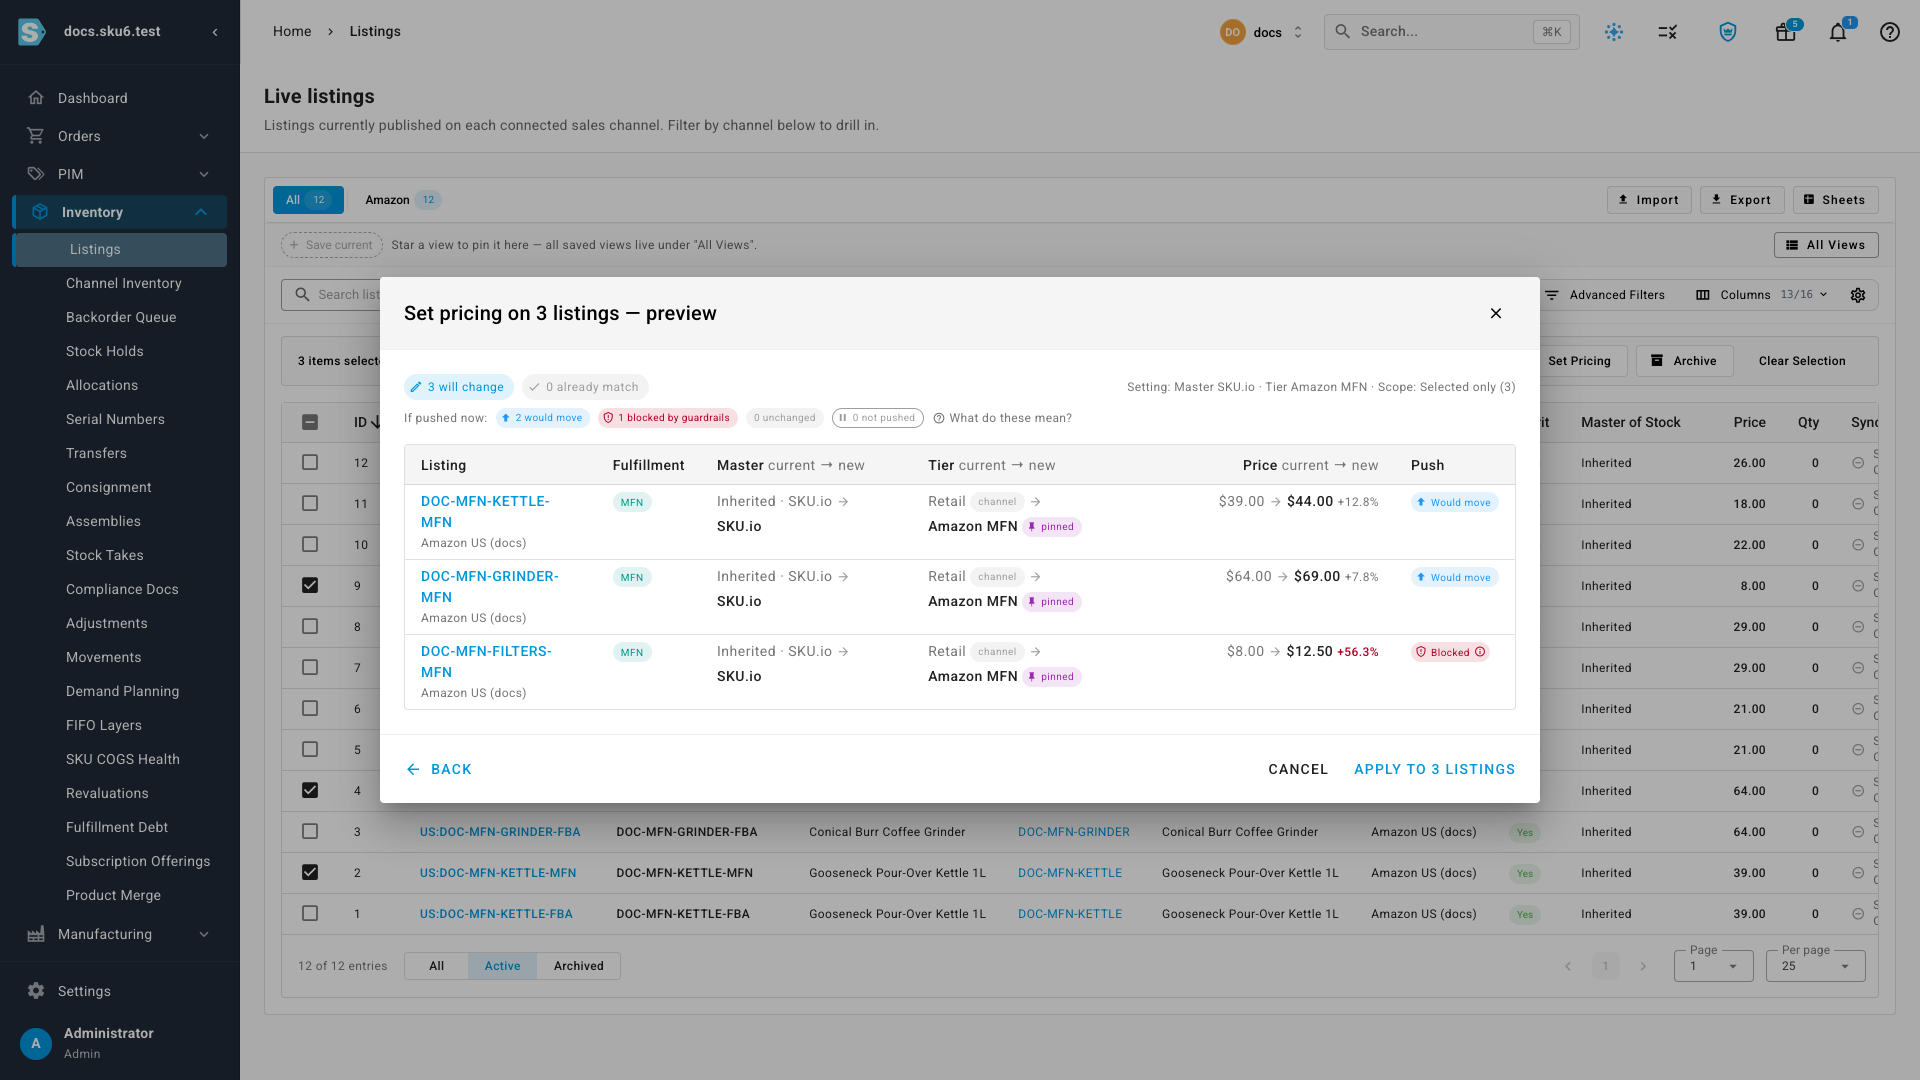Click the 2 would move chip
Screen dimensions: 1920x1080
tap(542, 418)
